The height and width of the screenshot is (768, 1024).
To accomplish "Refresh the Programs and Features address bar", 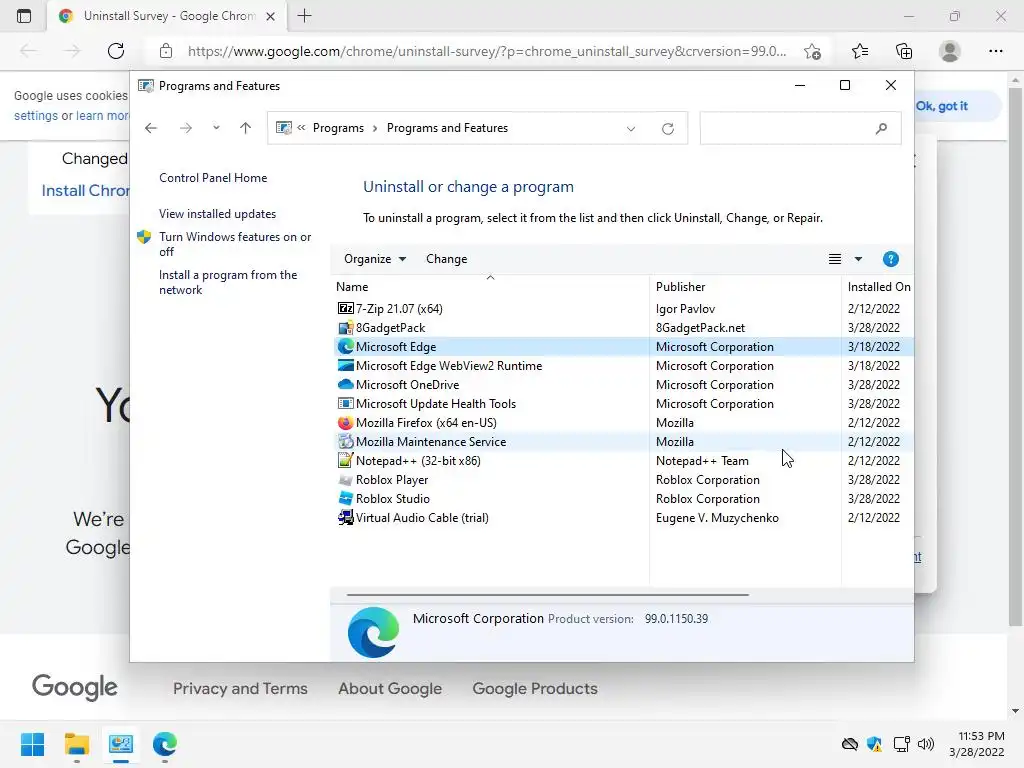I will pyautogui.click(x=667, y=129).
